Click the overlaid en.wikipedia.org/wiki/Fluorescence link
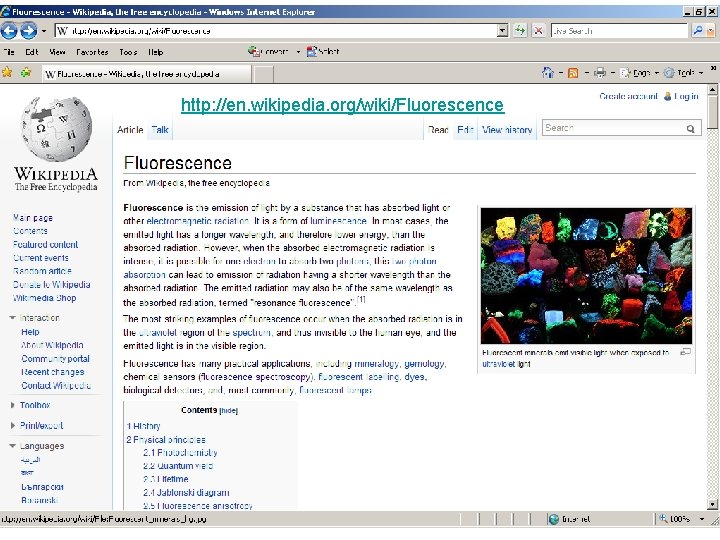 click(x=343, y=105)
